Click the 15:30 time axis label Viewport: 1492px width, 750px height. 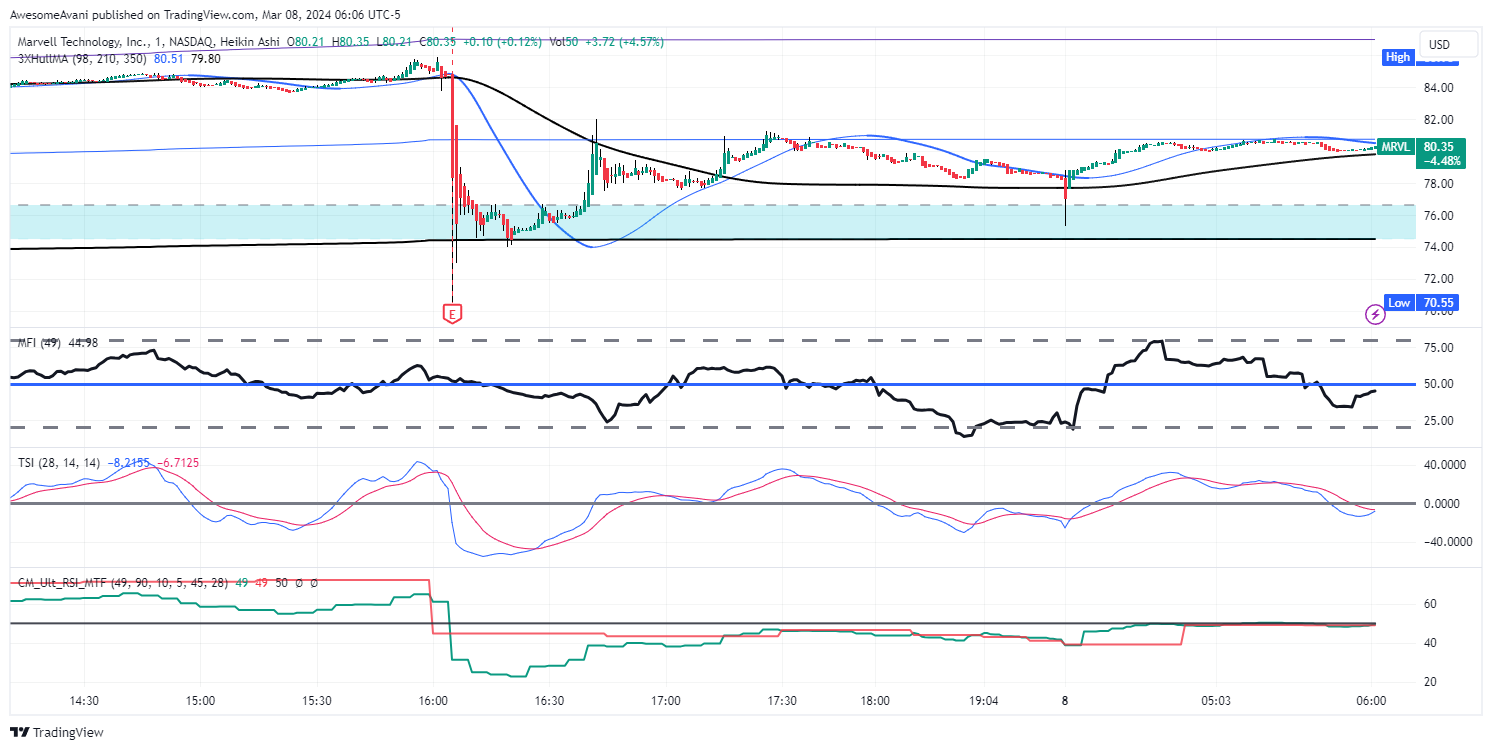tap(316, 701)
